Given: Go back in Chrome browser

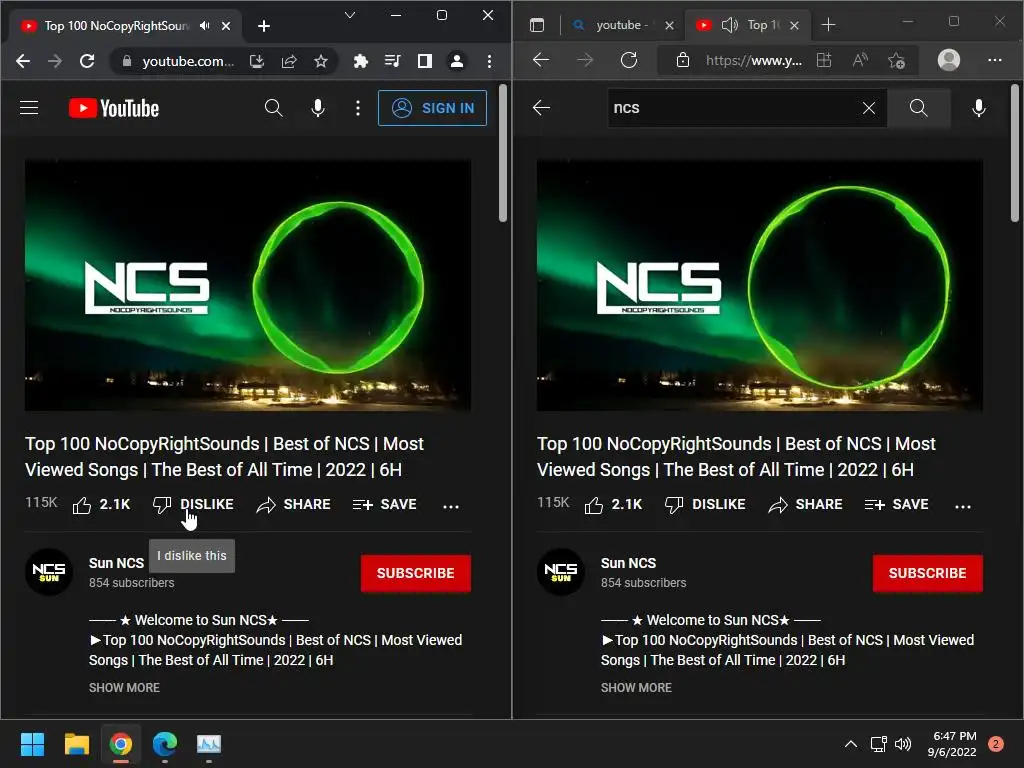Looking at the screenshot, I should coord(23,61).
